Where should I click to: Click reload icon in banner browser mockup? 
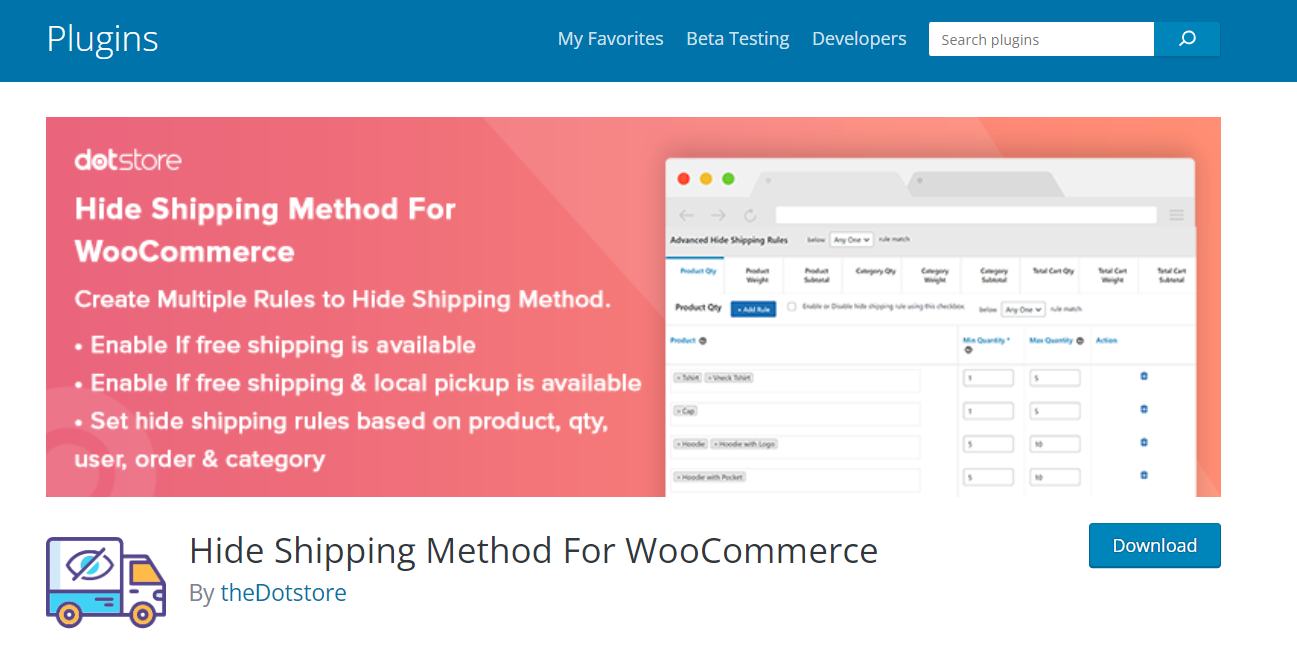(x=750, y=215)
